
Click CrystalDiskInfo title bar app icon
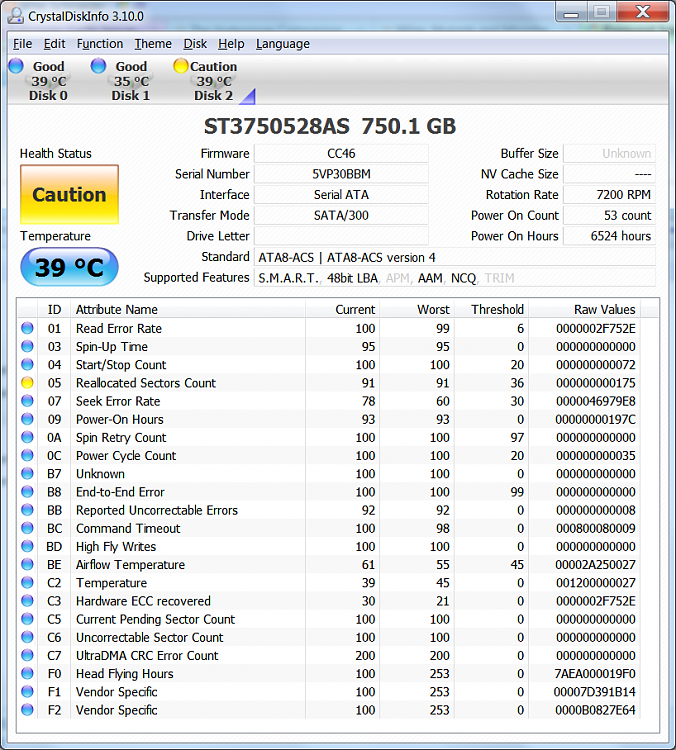(16, 16)
